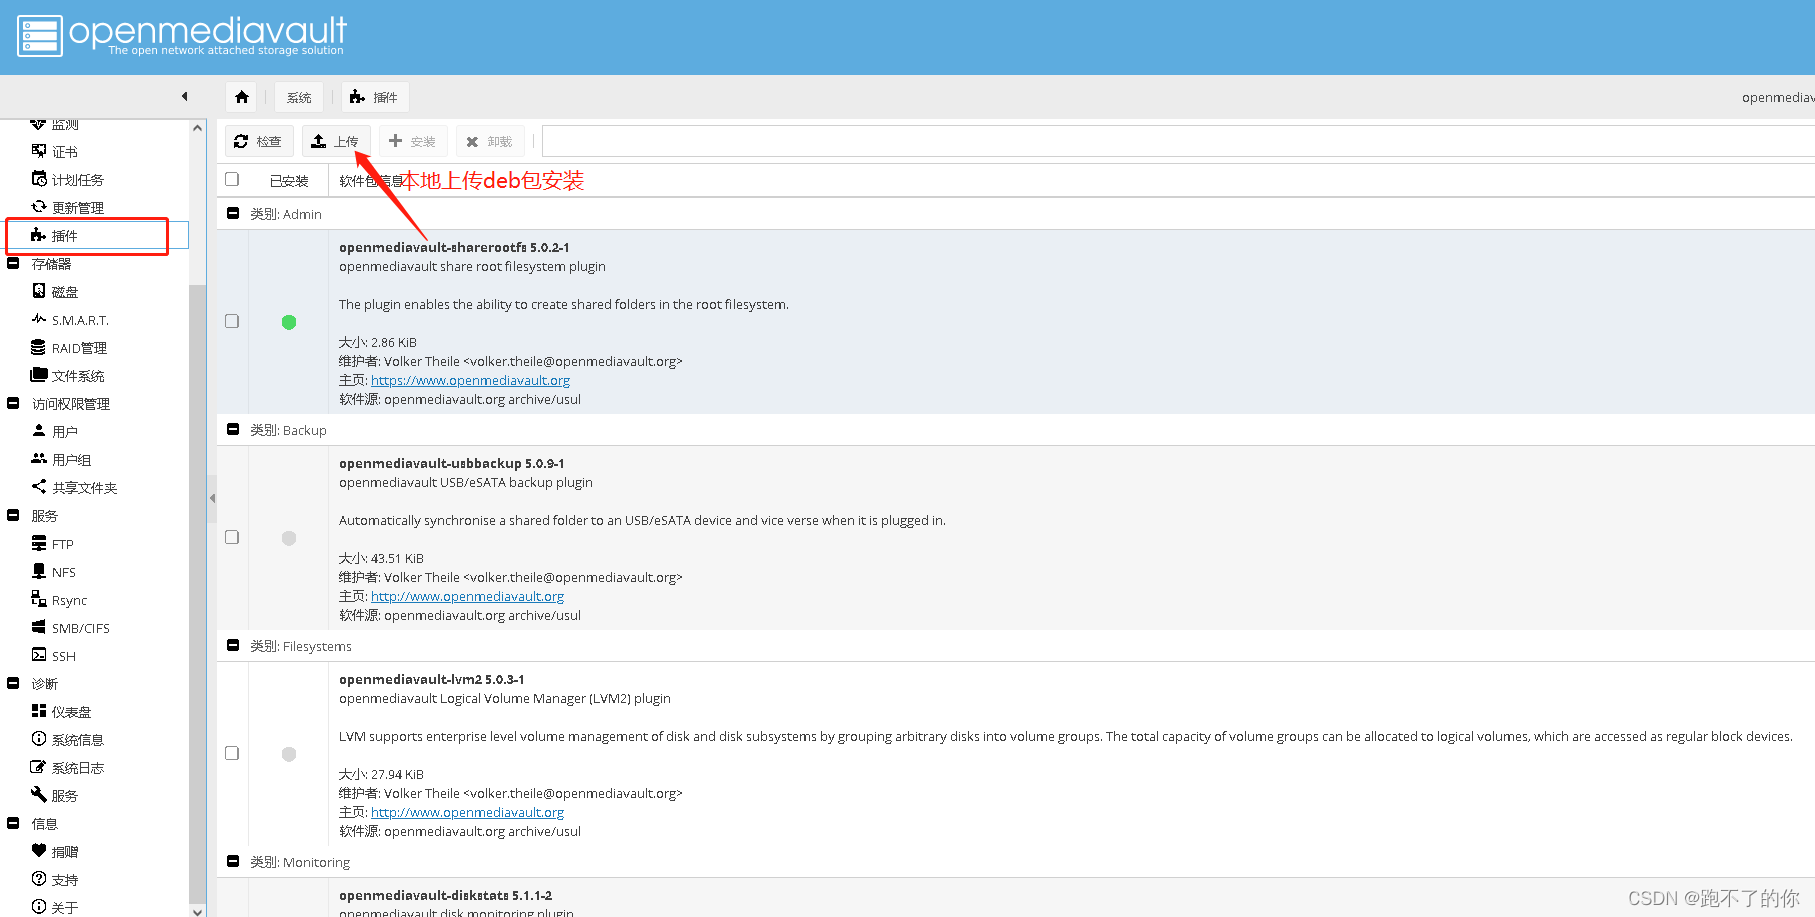This screenshot has height=917, width=1815.
Task: Click the sidebar scrollbar down arrow
Action: coord(197,910)
